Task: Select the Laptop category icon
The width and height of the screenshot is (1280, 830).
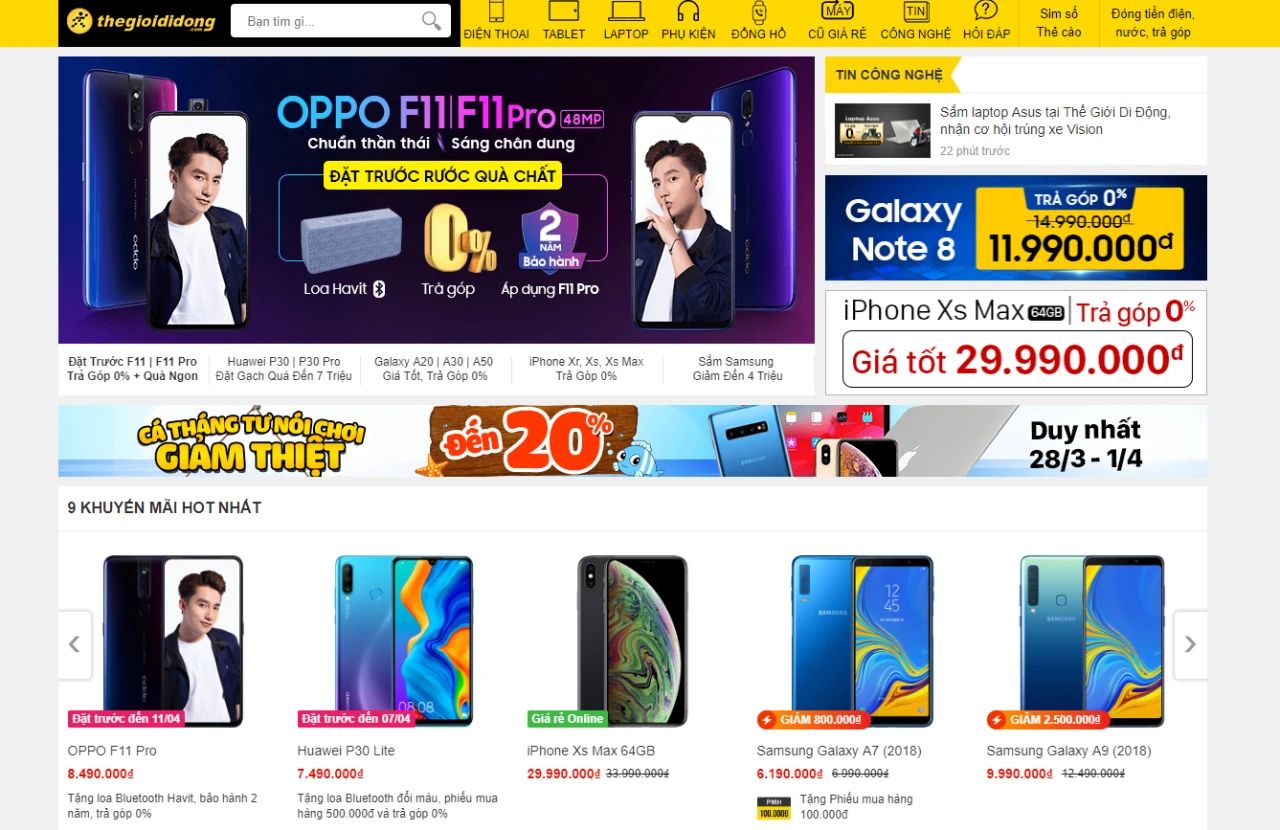Action: pos(626,11)
